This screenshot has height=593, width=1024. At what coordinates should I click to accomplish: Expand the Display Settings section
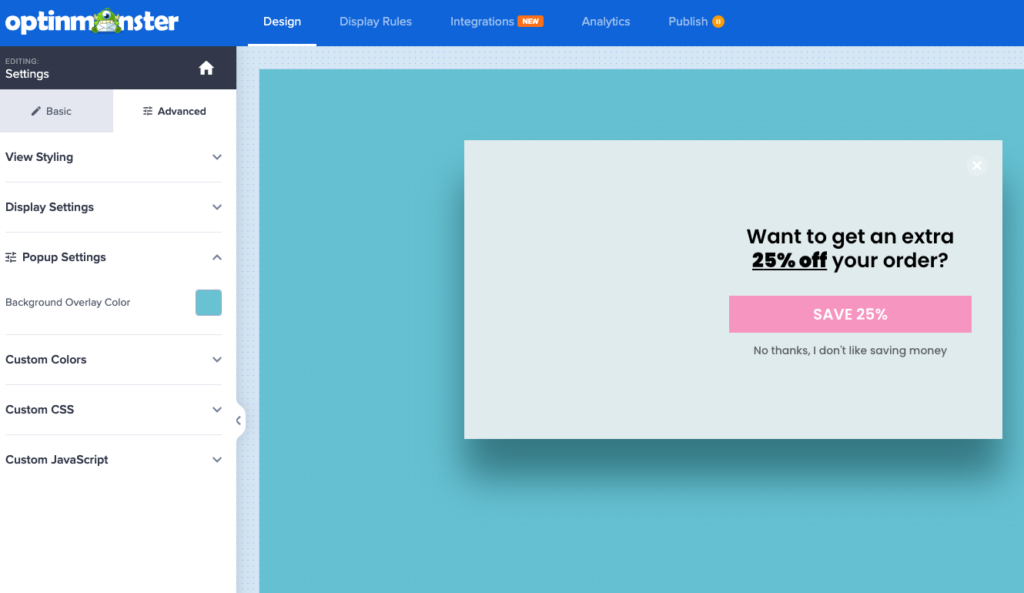(x=217, y=207)
